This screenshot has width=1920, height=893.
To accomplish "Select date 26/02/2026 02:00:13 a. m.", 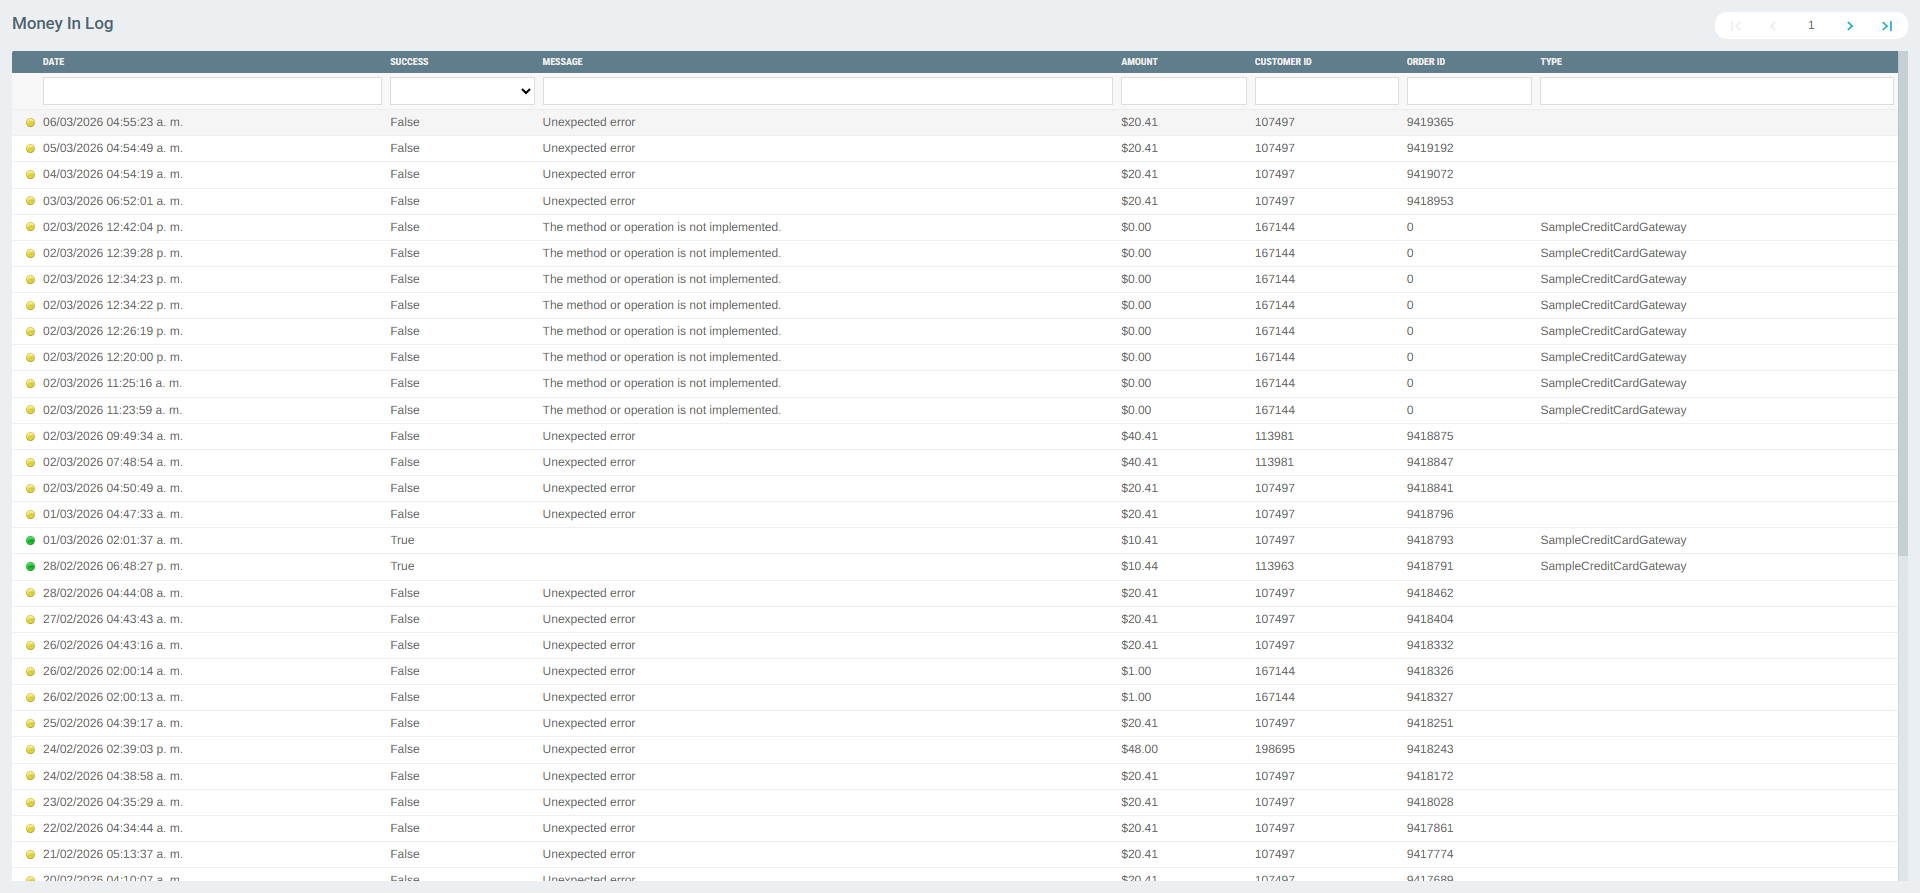I will 112,697.
